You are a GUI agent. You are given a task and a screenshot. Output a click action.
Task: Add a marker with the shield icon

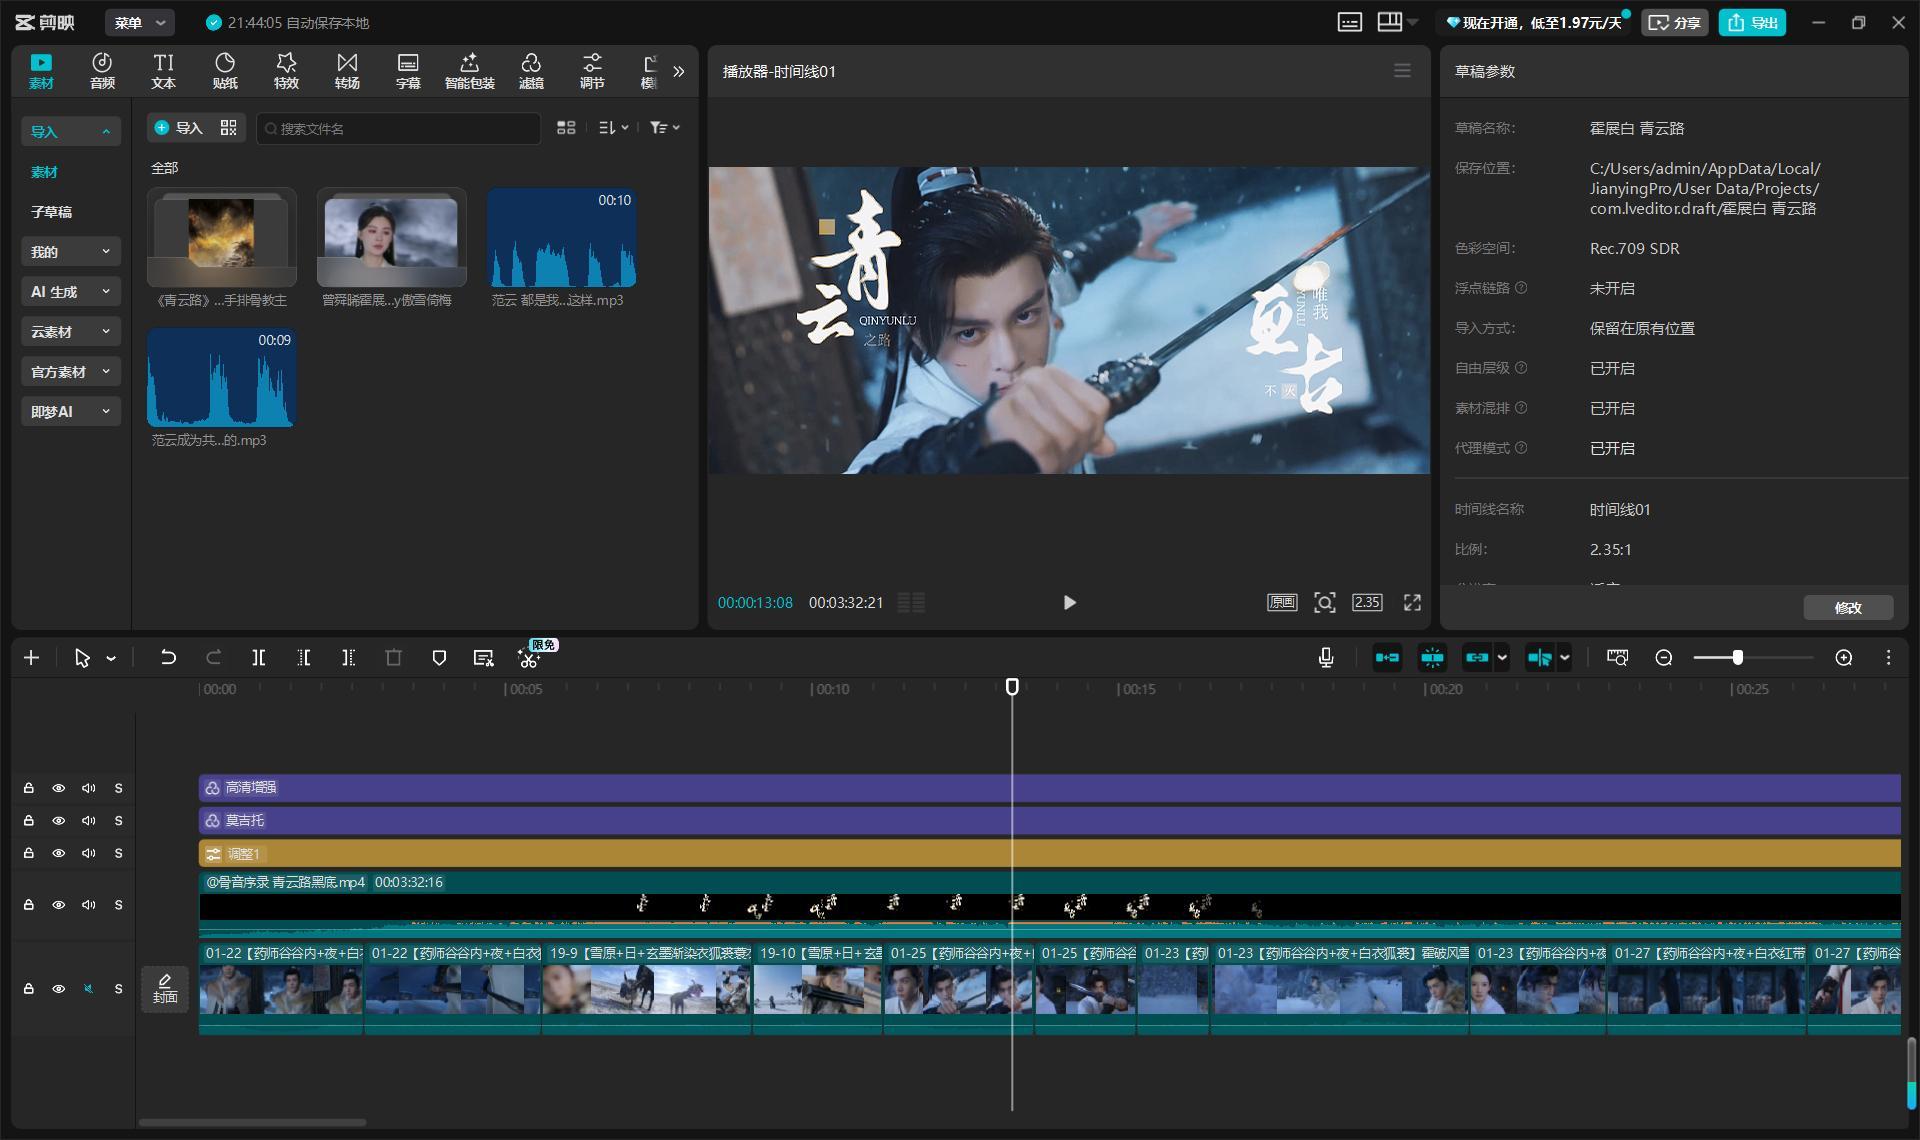click(438, 657)
